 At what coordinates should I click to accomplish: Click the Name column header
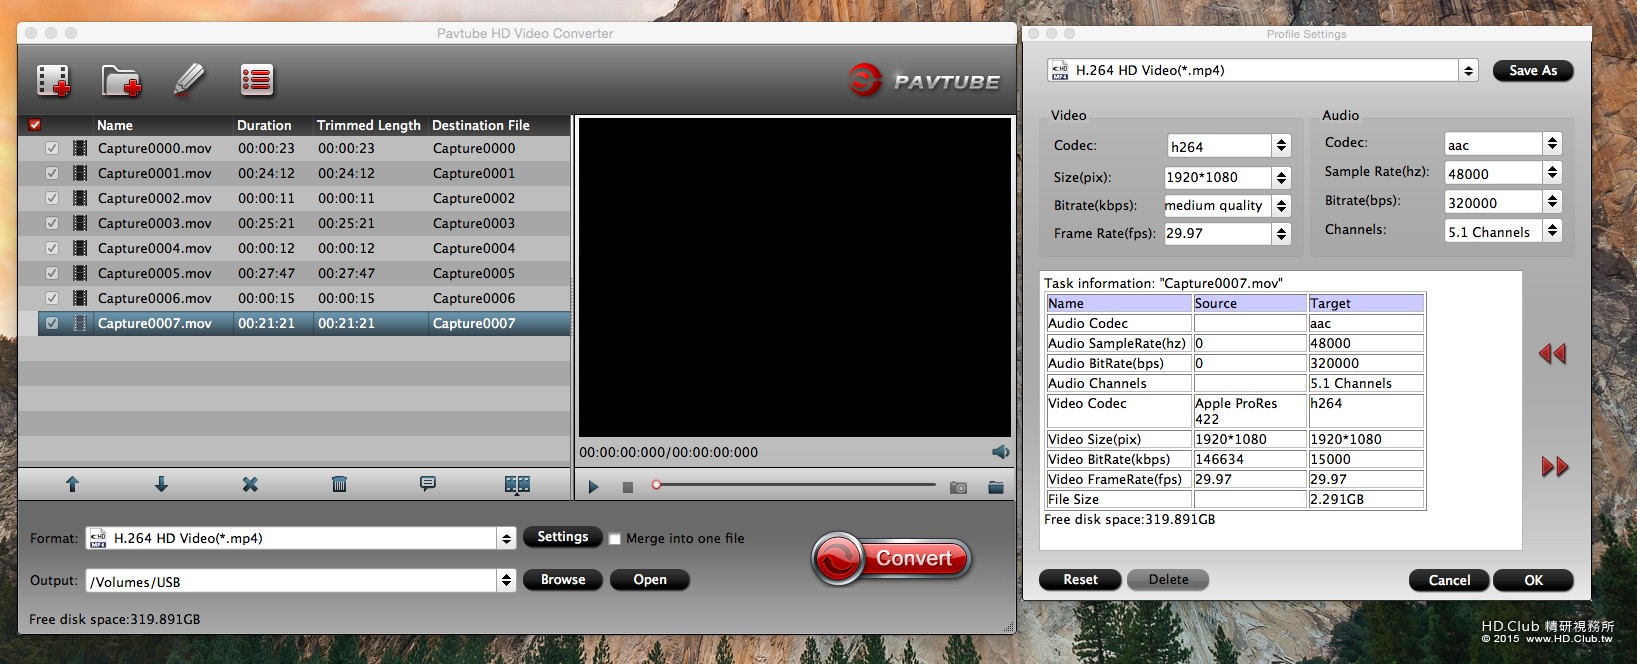click(163, 125)
